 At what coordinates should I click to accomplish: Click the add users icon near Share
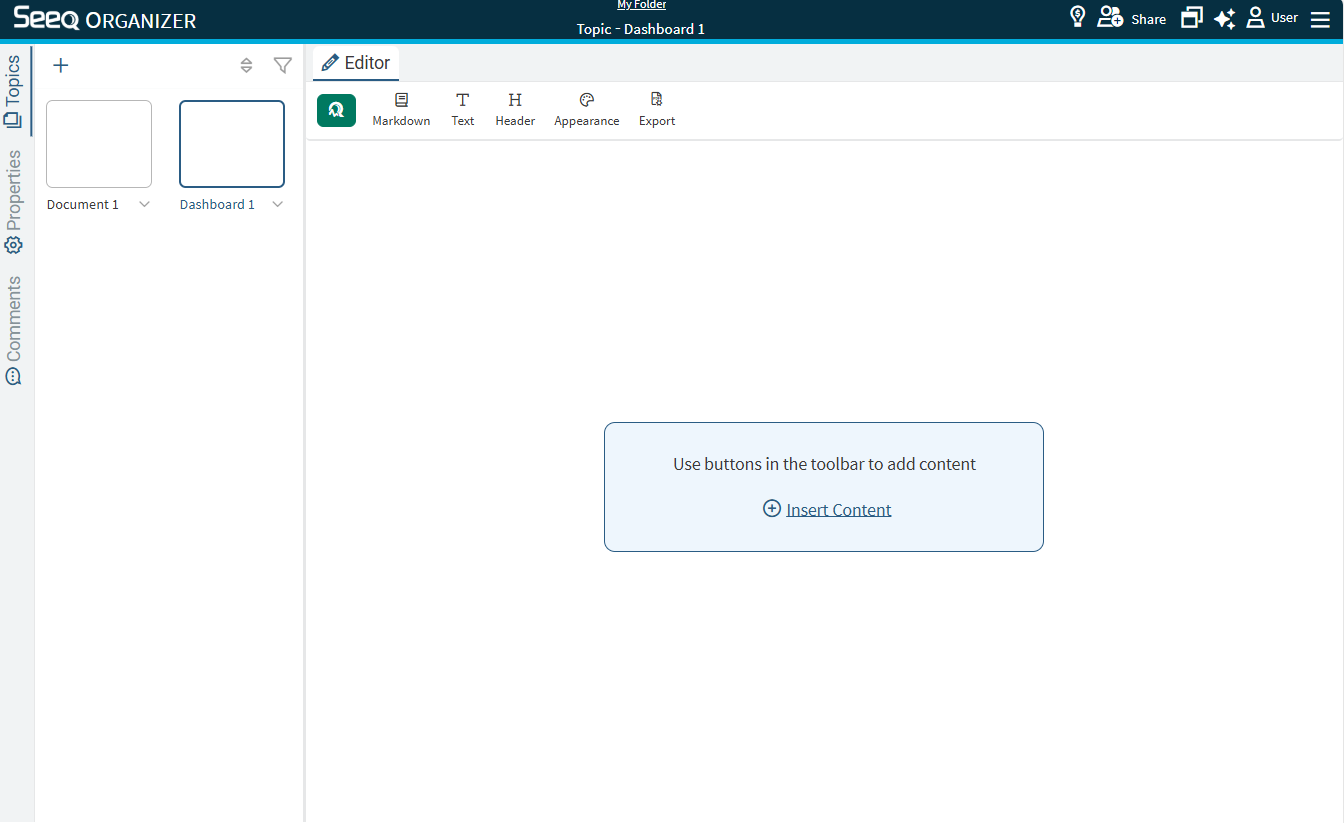[x=1110, y=16]
